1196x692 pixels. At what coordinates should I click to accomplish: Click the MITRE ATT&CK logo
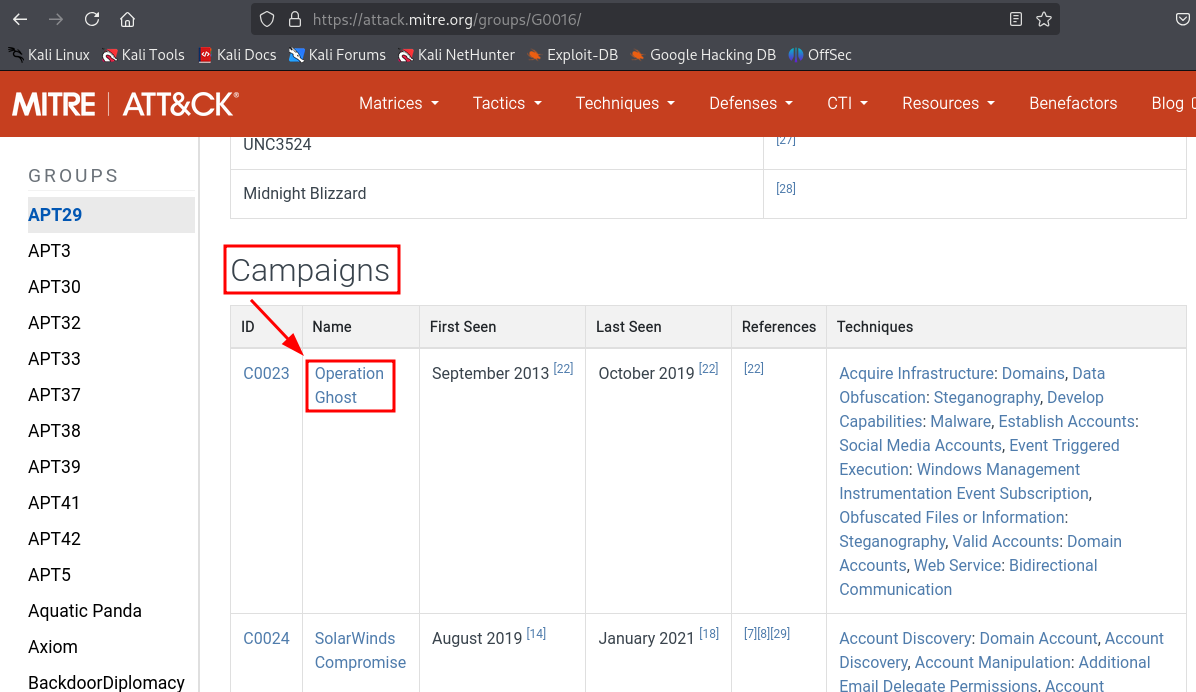(x=125, y=103)
